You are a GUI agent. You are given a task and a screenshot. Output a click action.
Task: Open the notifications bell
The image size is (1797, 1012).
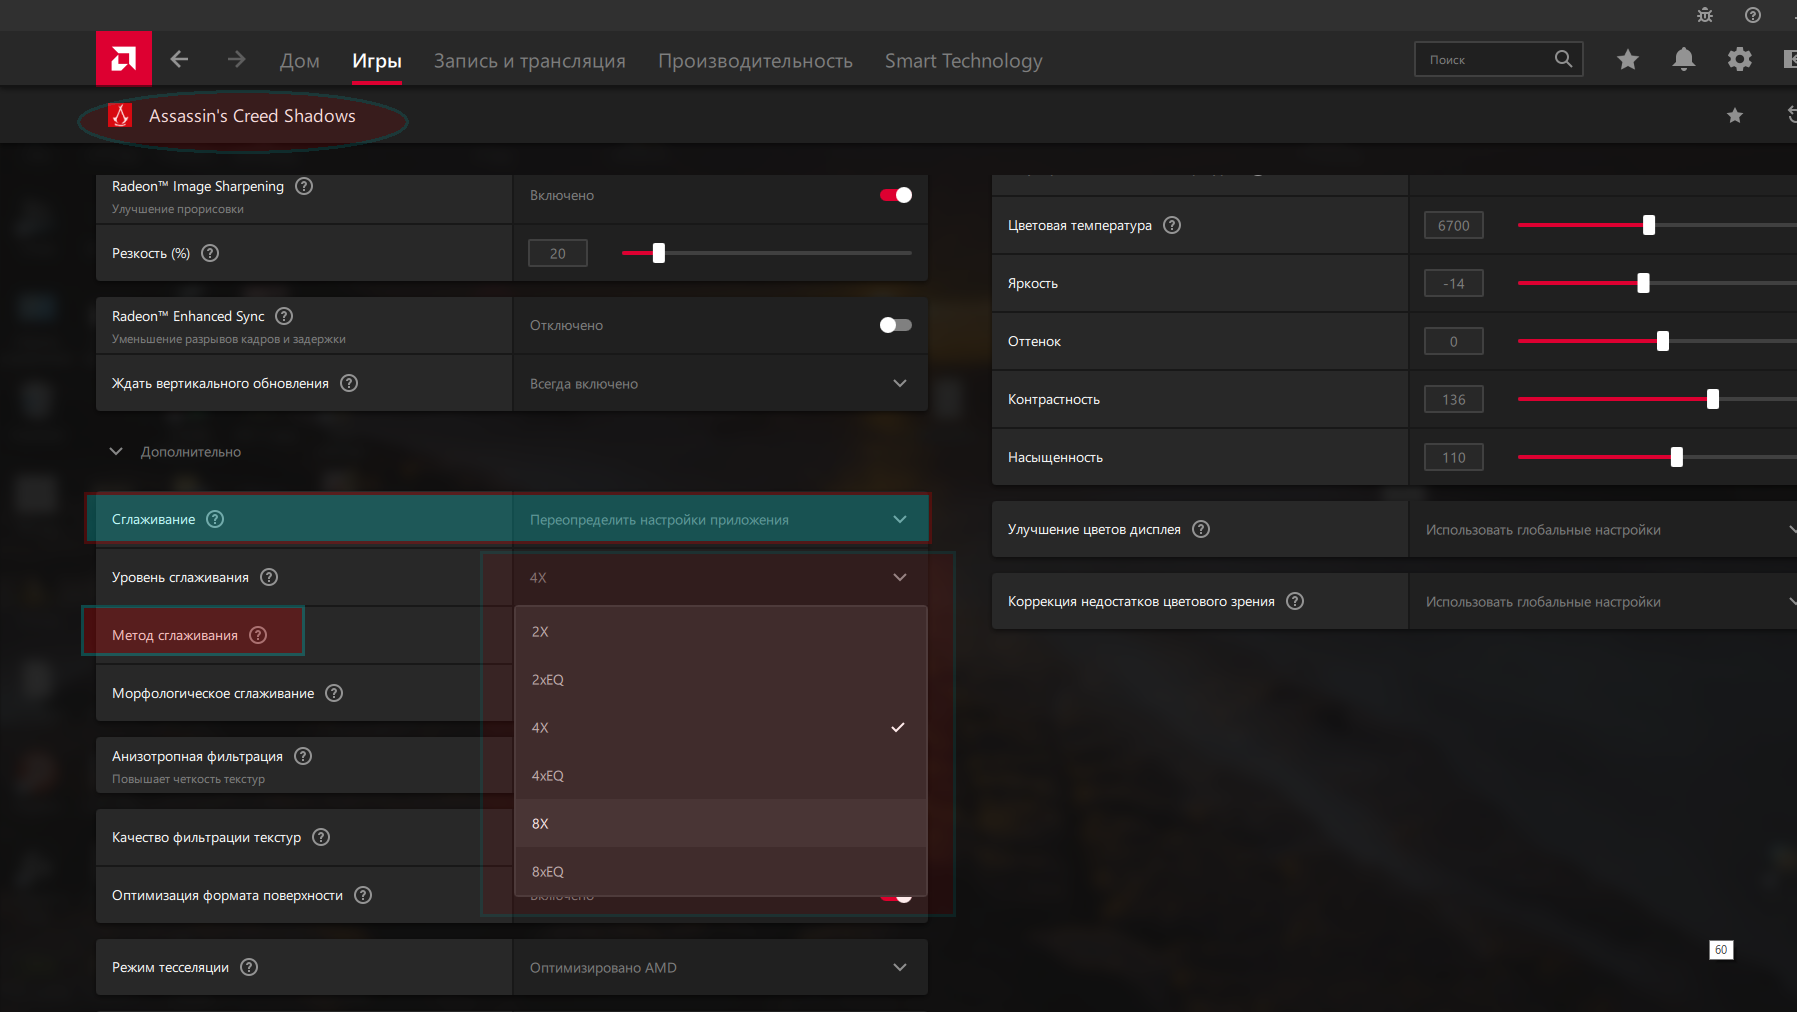point(1683,60)
